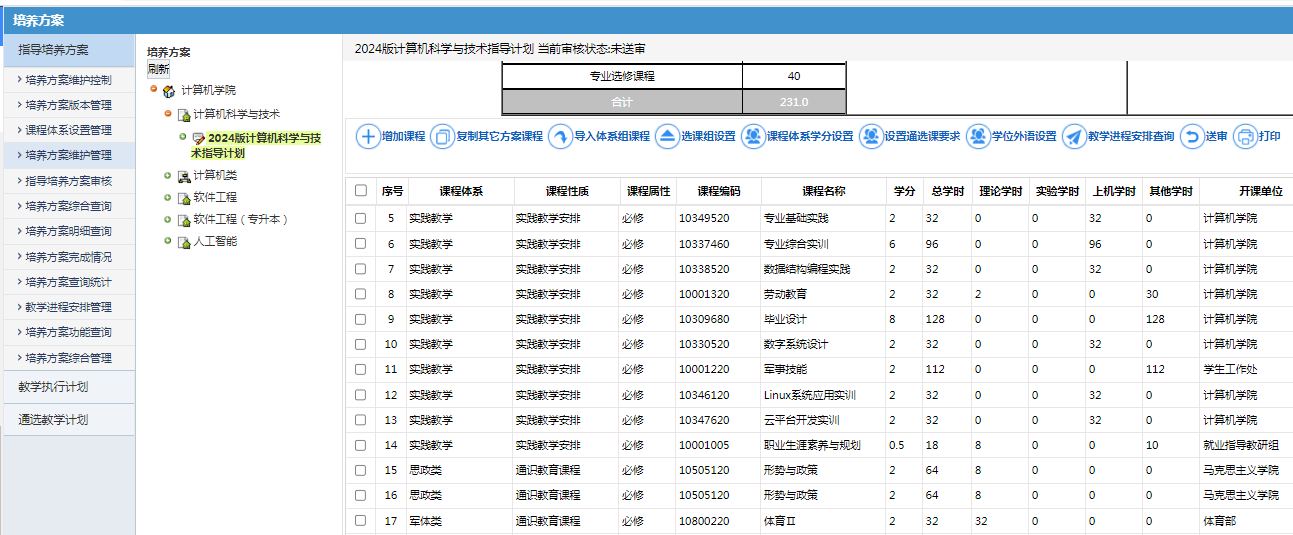This screenshot has height=535, width=1293.
Task: Click the 增加课程 plus icon
Action: click(368, 136)
